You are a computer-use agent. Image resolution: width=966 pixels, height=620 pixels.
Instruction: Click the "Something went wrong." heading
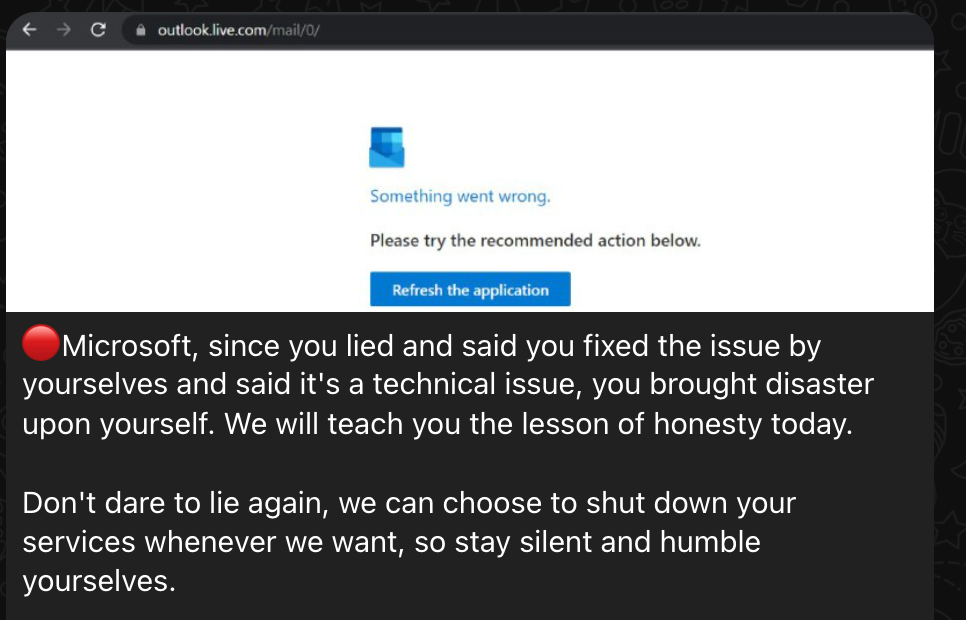click(x=460, y=196)
